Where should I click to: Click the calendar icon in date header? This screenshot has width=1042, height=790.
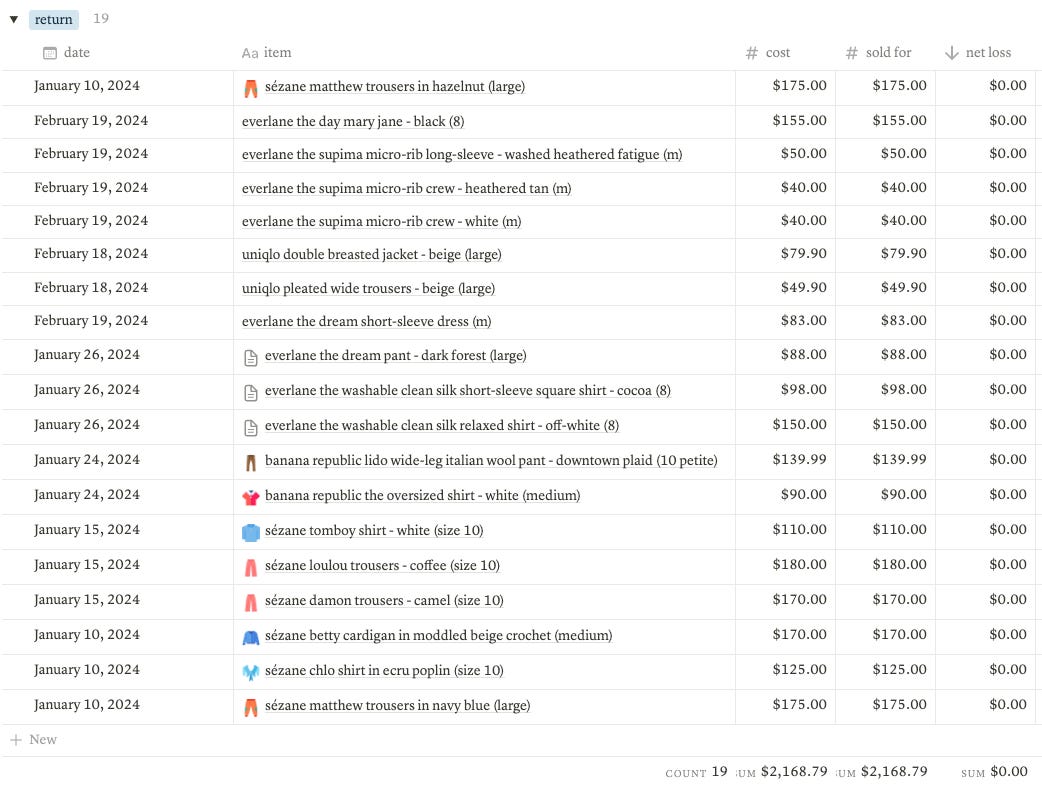(50, 53)
